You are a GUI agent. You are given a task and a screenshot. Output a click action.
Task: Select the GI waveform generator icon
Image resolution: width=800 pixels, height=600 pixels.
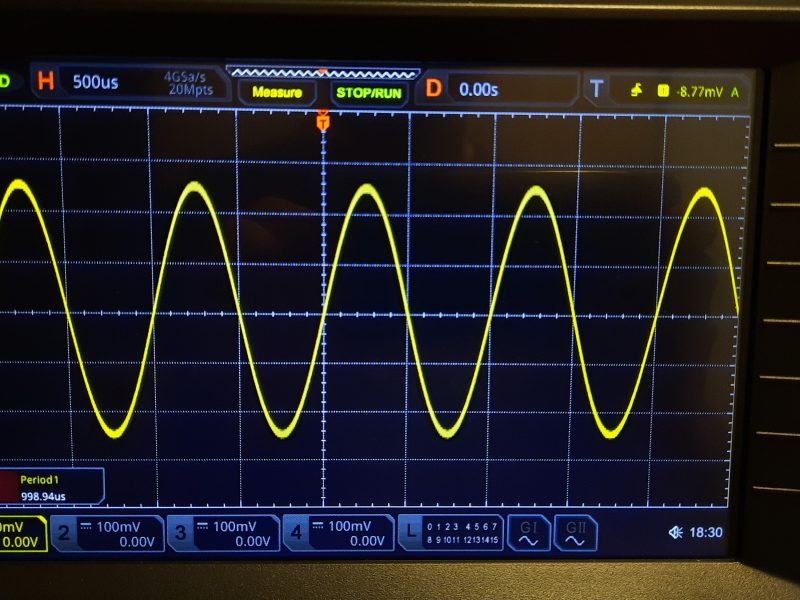(527, 533)
